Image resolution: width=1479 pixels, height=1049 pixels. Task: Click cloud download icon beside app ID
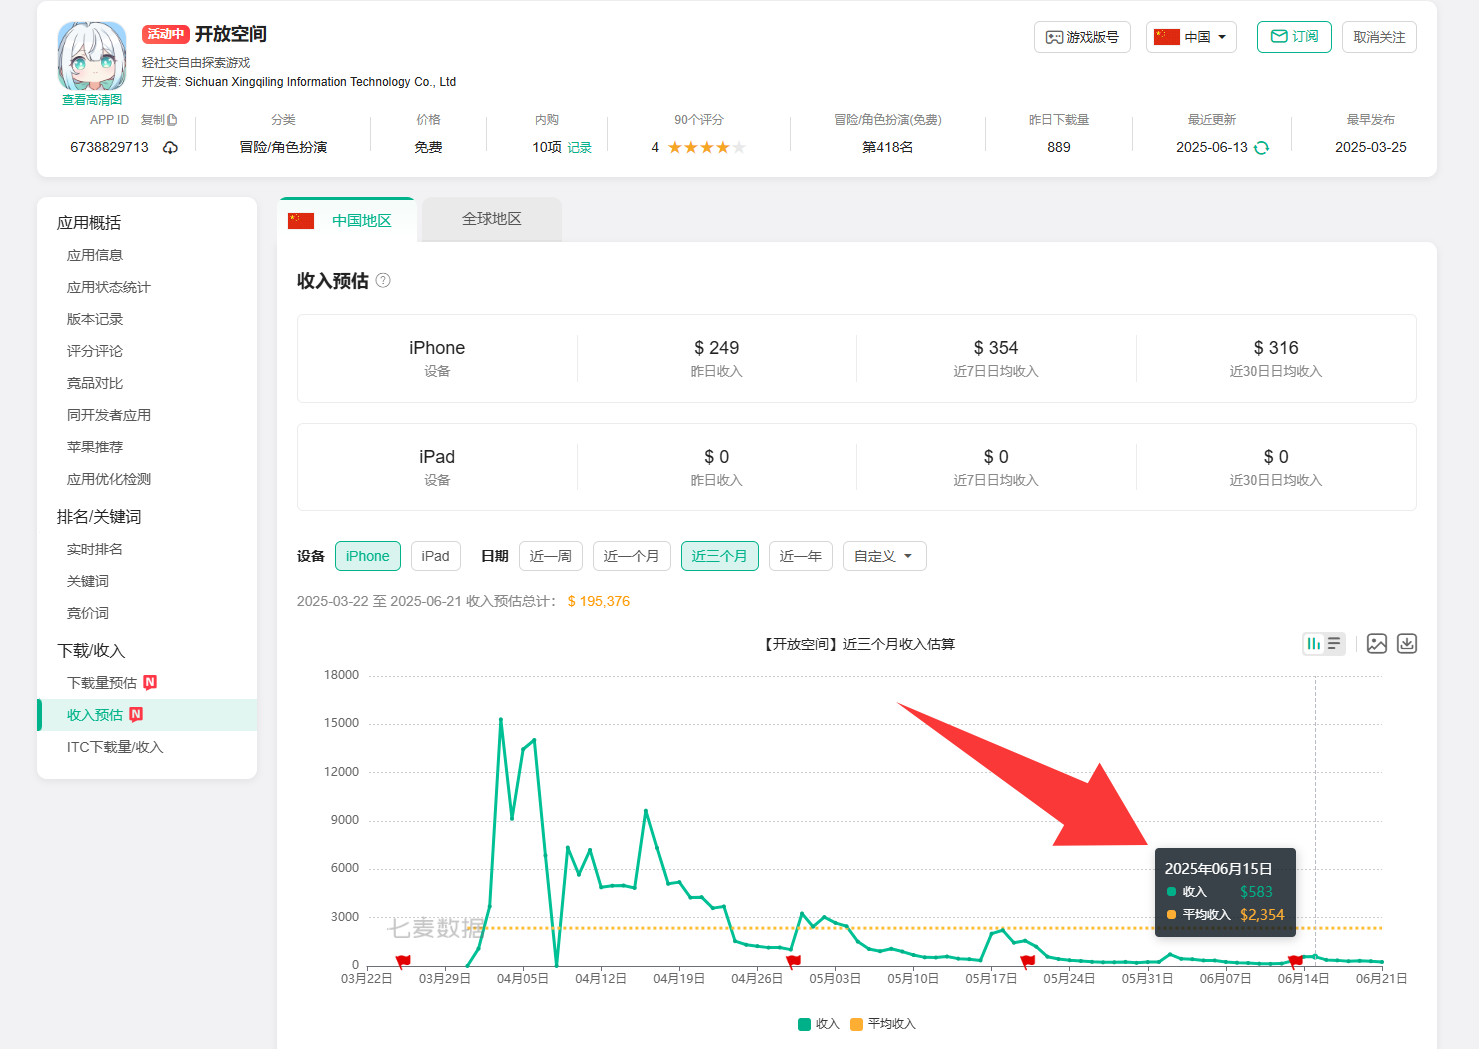[171, 148]
